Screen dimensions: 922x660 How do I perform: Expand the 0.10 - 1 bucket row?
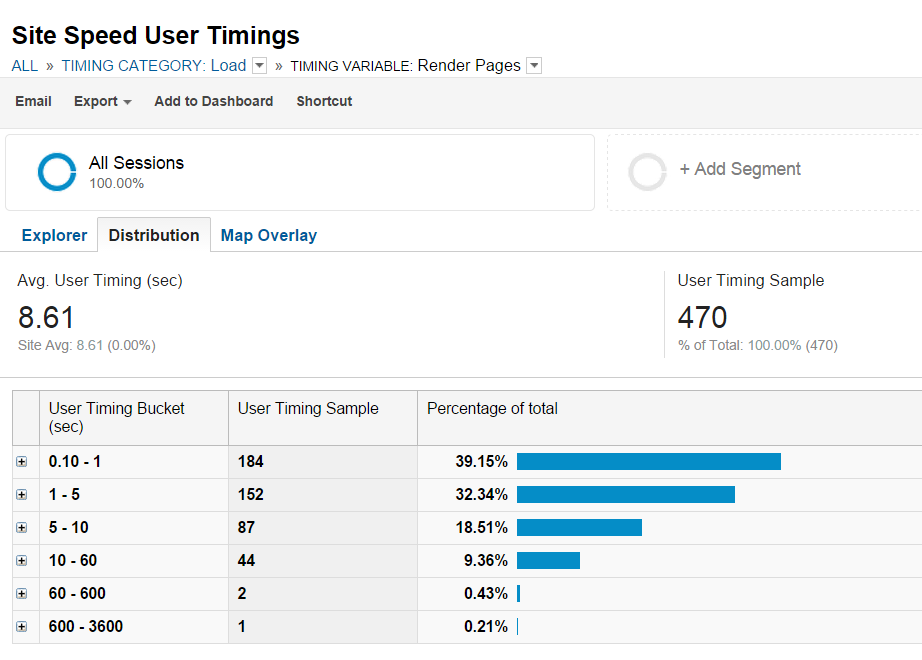coord(22,462)
